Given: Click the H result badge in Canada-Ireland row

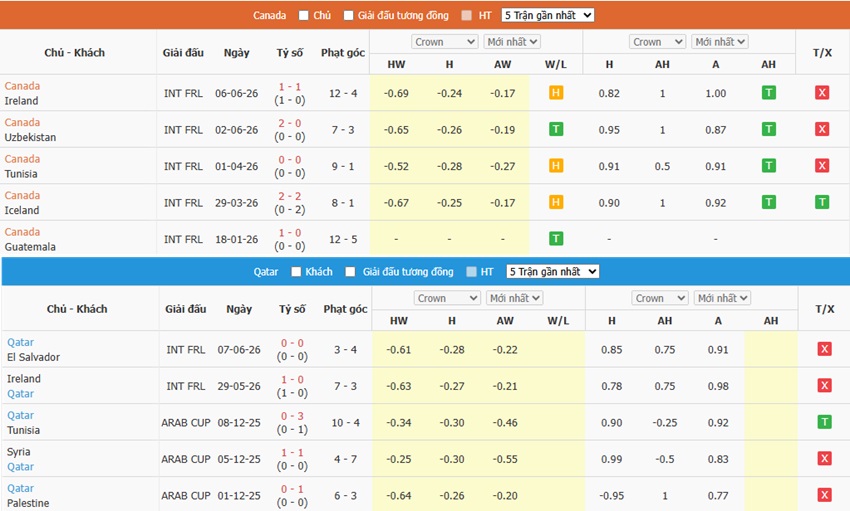Looking at the screenshot, I should (556, 93).
